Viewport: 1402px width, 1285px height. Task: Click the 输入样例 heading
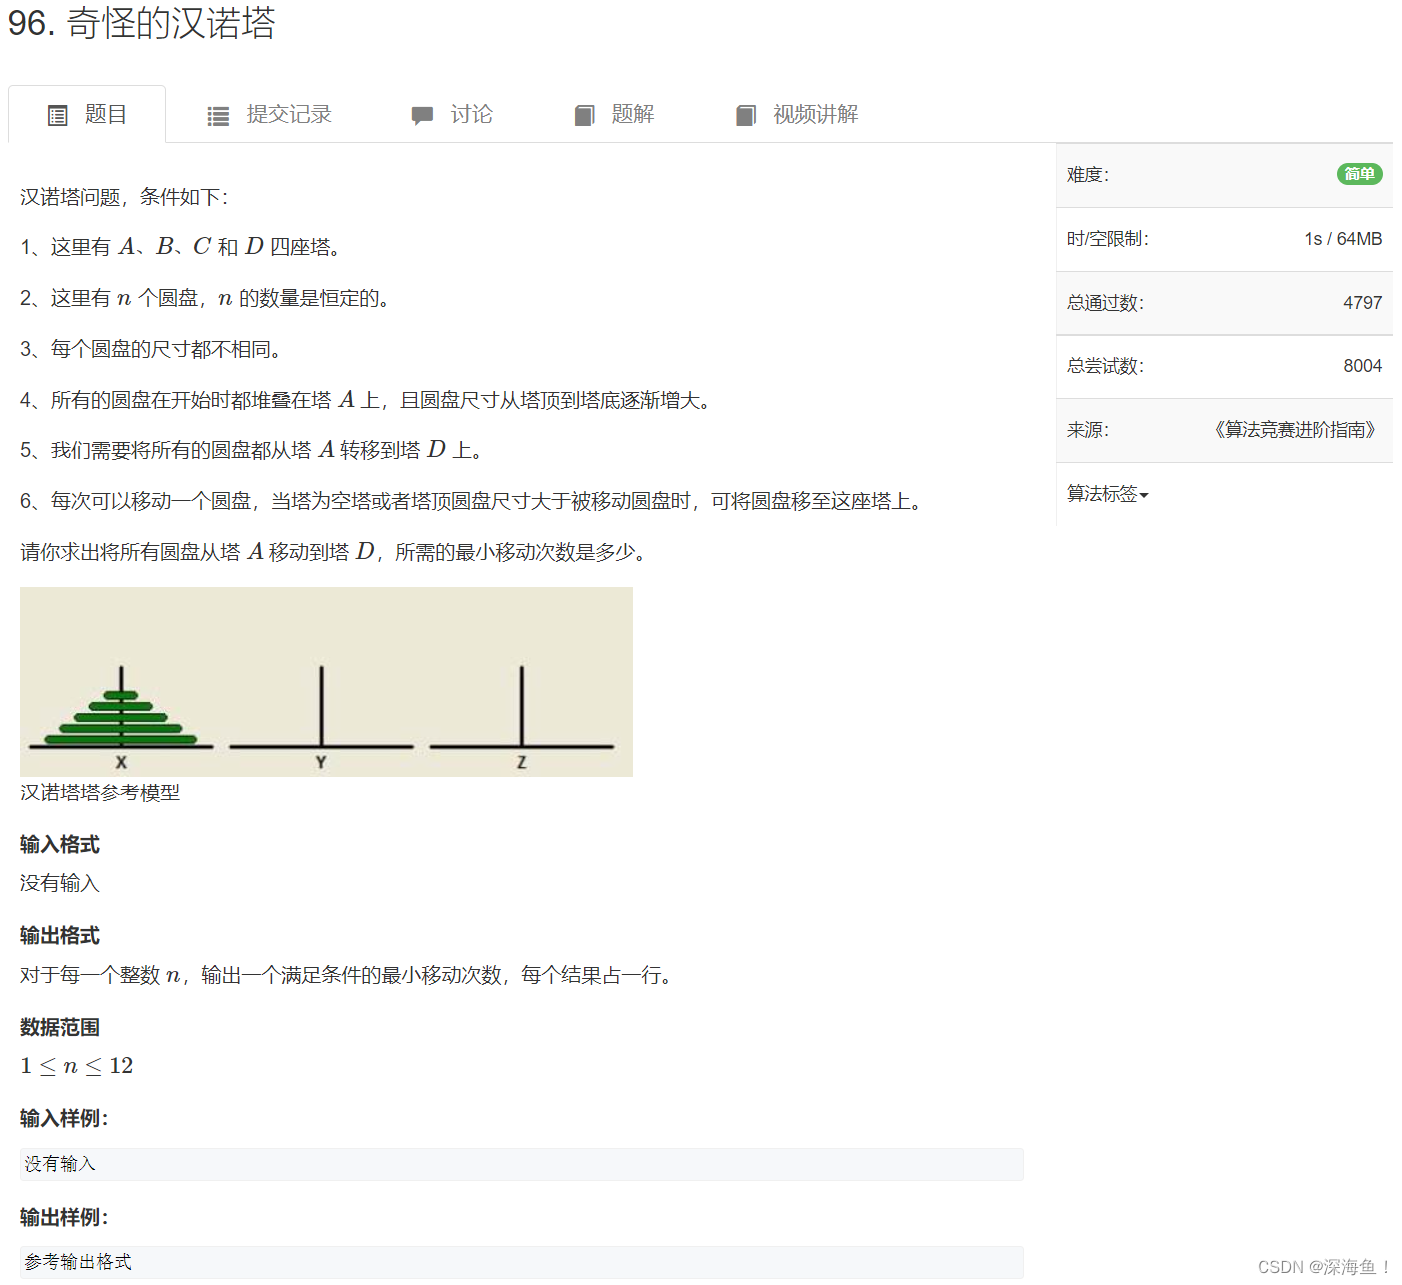tap(64, 1119)
